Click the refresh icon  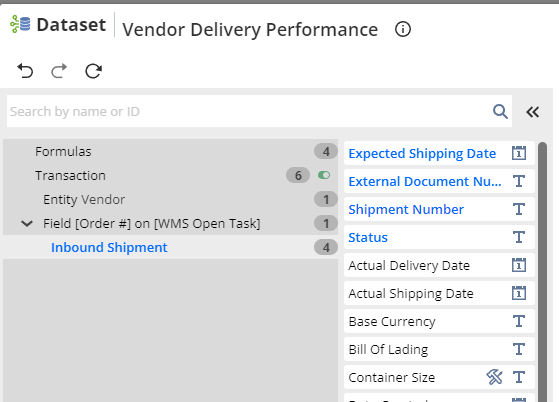93,71
